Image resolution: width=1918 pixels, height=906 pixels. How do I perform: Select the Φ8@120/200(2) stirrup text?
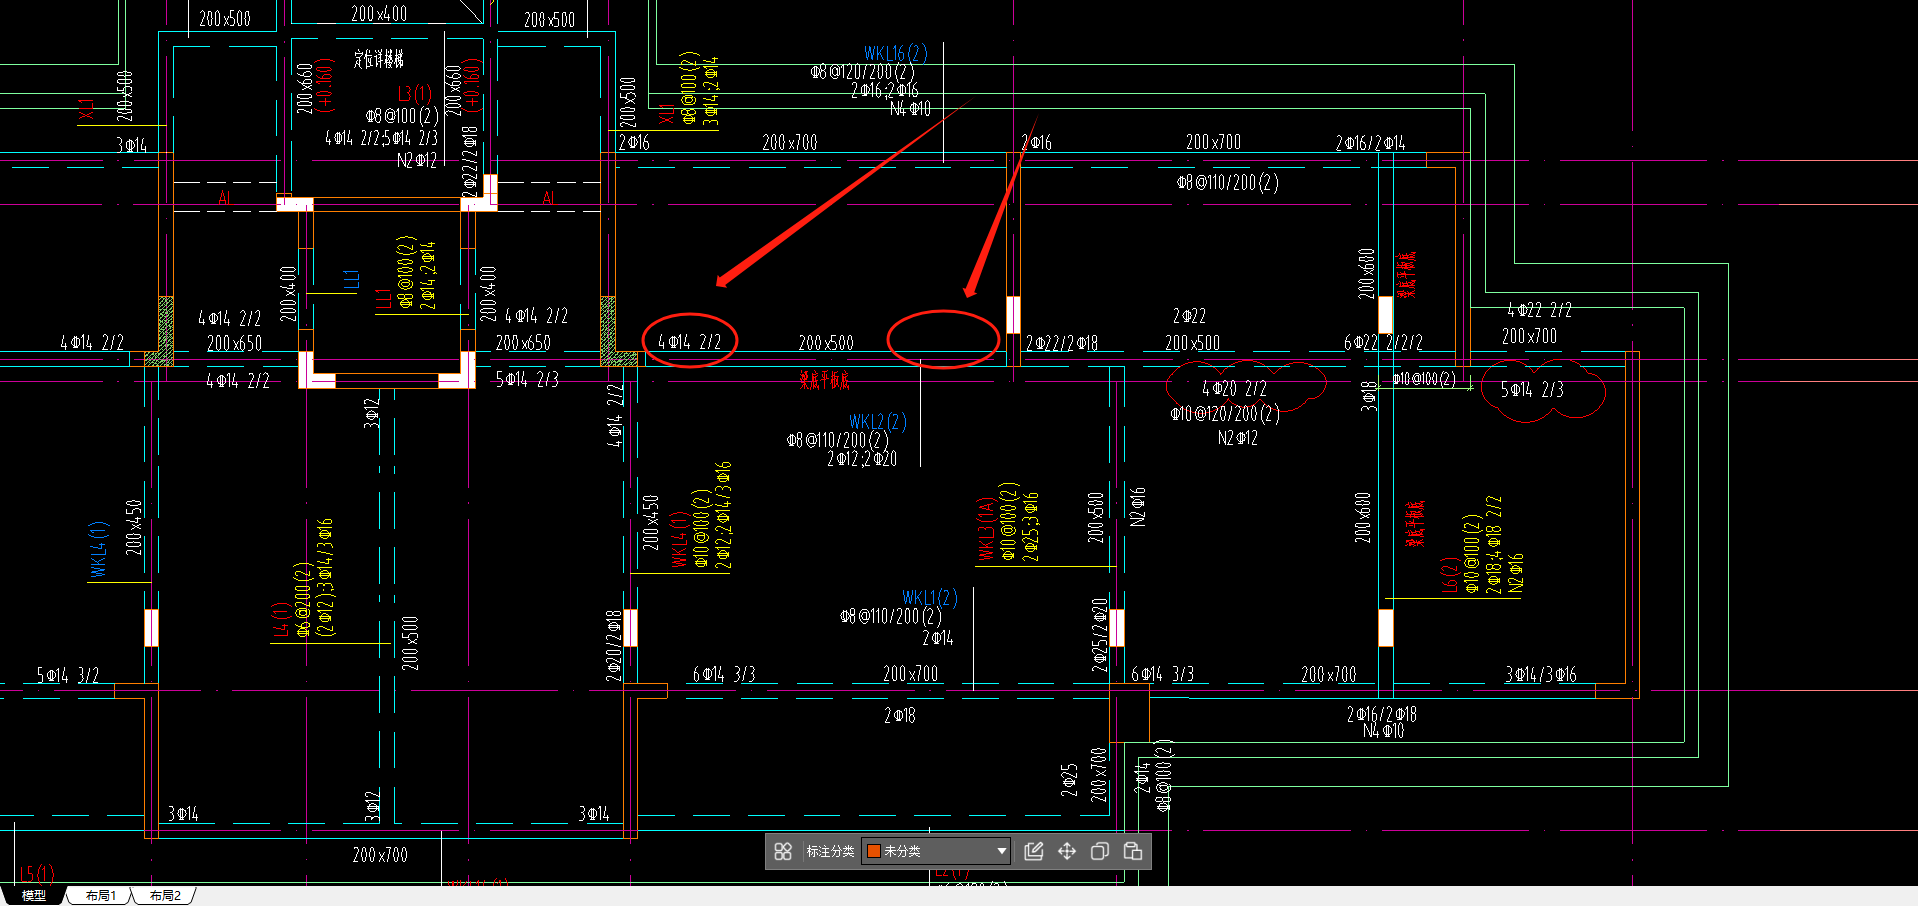click(862, 72)
